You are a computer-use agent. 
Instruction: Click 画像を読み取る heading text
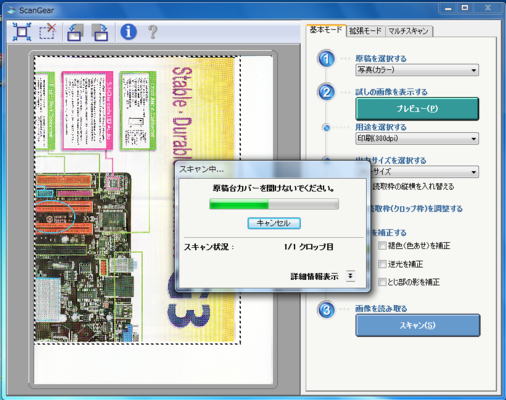point(381,309)
